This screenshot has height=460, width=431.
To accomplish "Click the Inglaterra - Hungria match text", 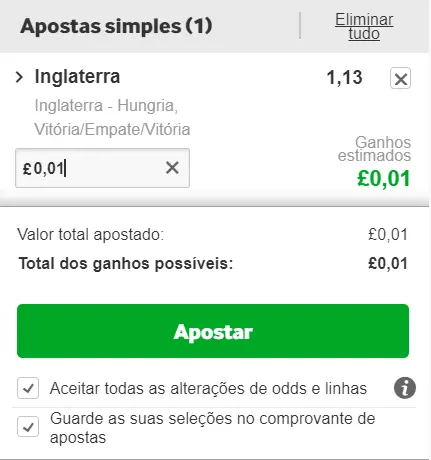I will coord(106,106).
